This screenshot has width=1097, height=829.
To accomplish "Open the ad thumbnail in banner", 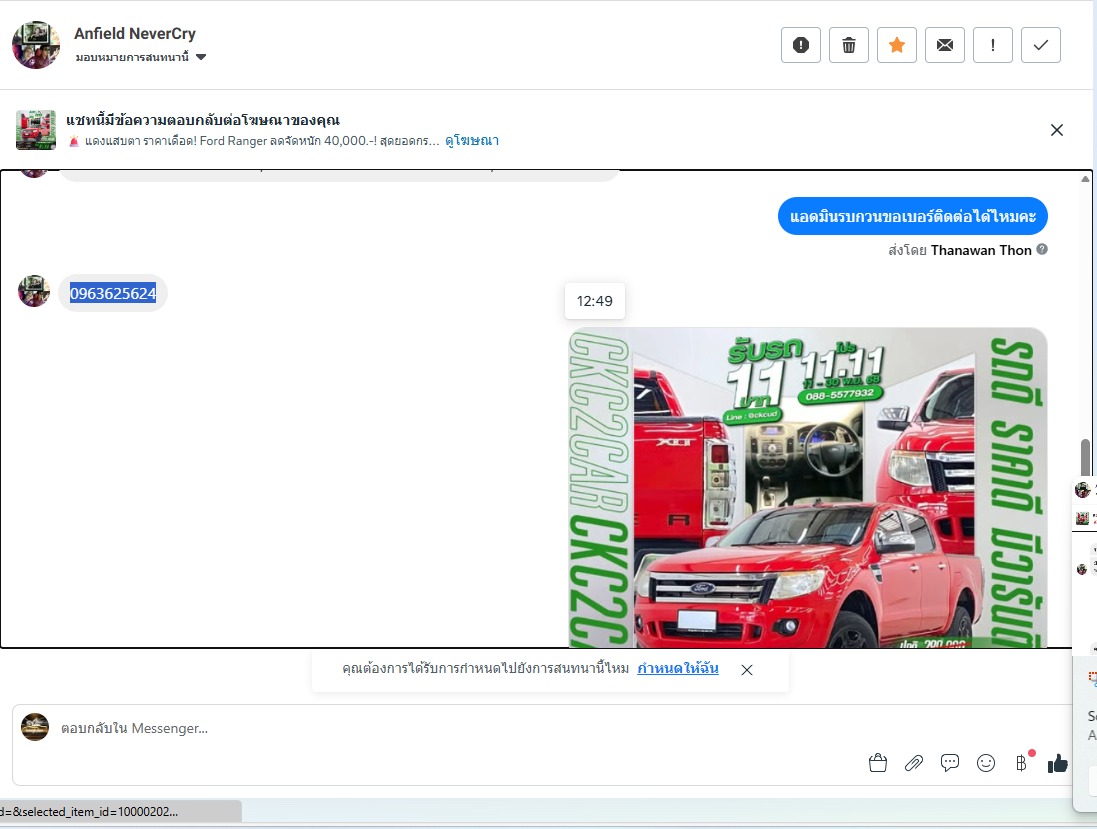I will [36, 129].
